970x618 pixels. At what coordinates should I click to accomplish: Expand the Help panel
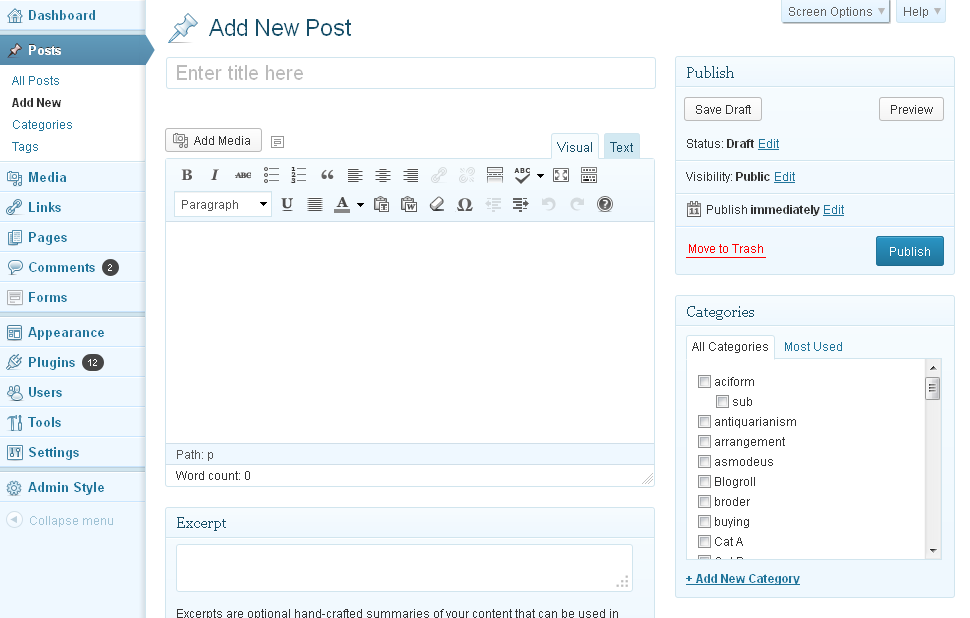pyautogui.click(x=921, y=12)
